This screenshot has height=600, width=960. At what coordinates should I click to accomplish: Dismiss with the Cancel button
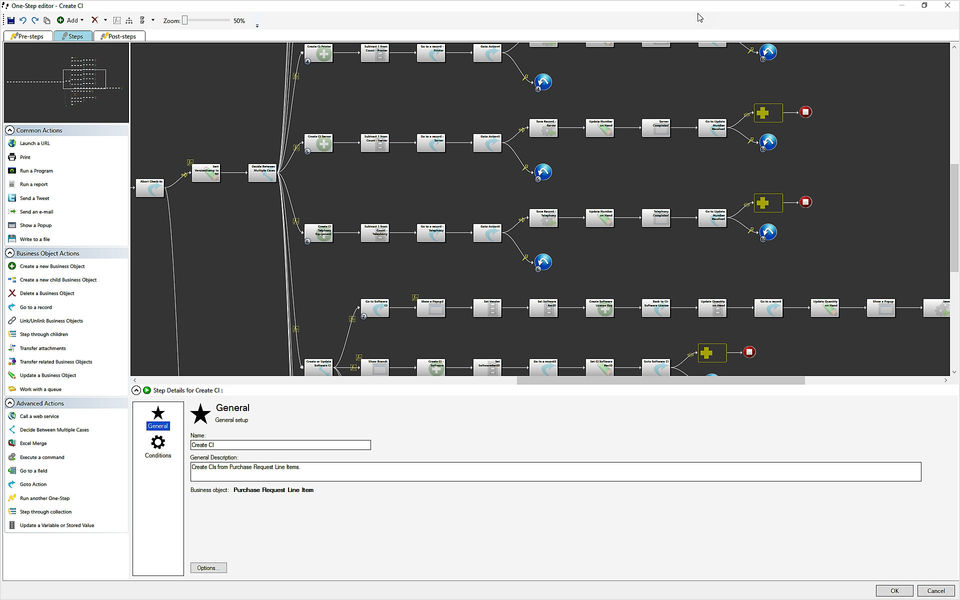(x=936, y=591)
